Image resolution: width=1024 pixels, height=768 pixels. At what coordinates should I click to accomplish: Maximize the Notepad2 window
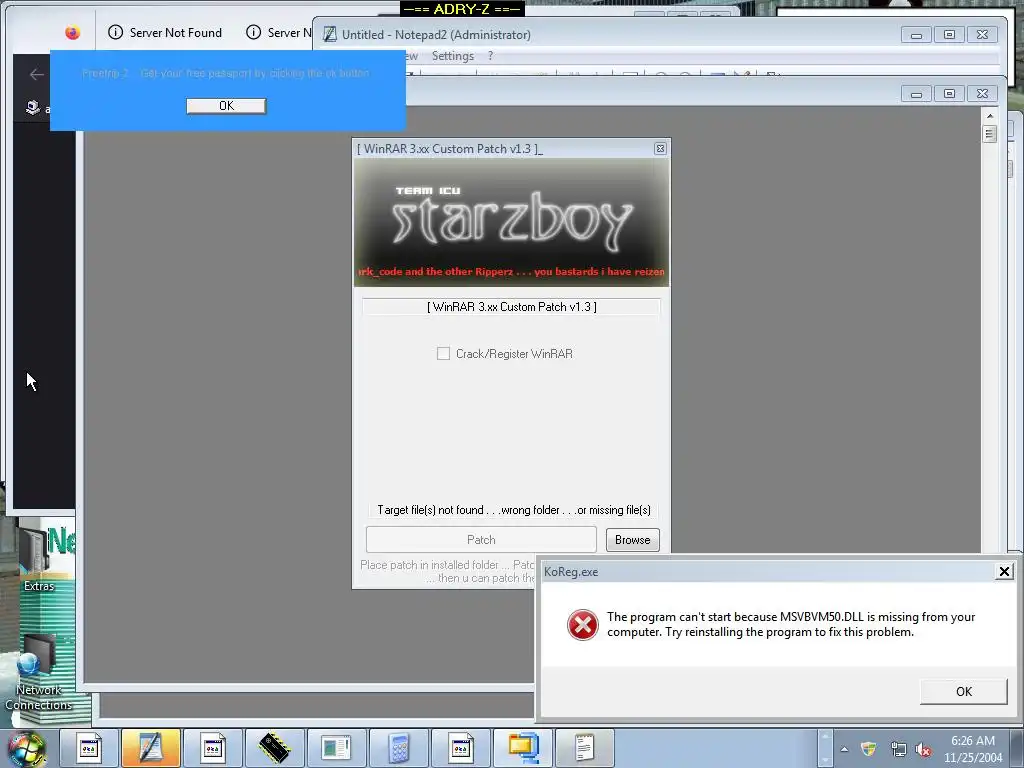[949, 35]
